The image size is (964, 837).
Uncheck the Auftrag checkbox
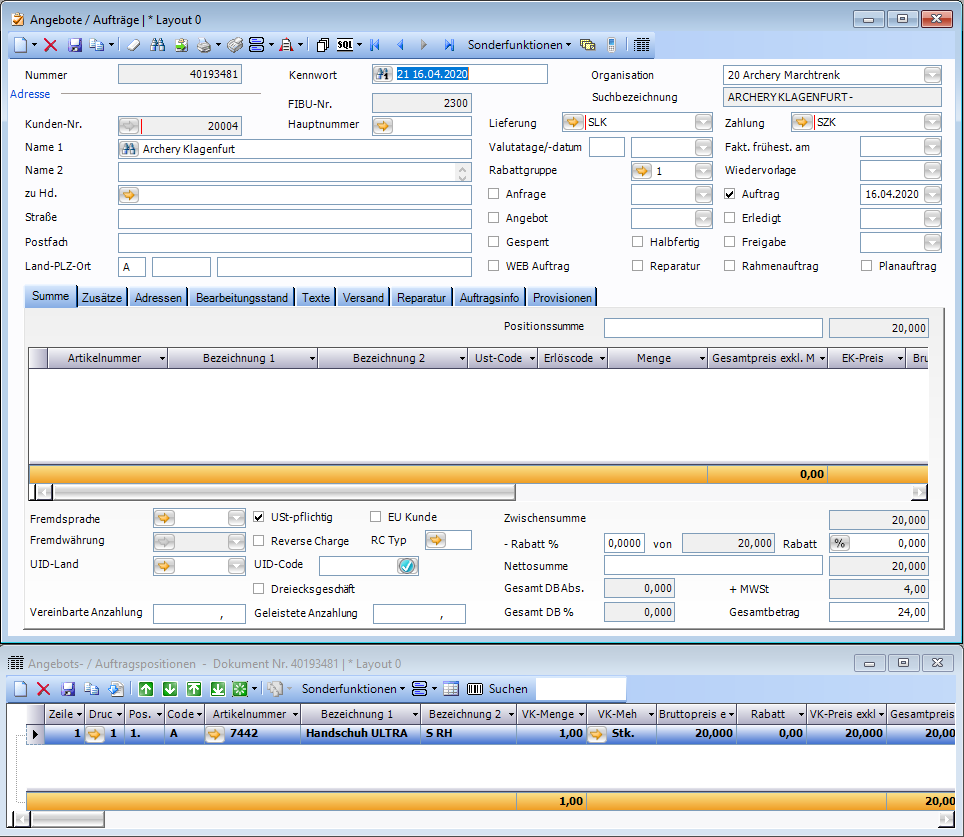coord(730,194)
